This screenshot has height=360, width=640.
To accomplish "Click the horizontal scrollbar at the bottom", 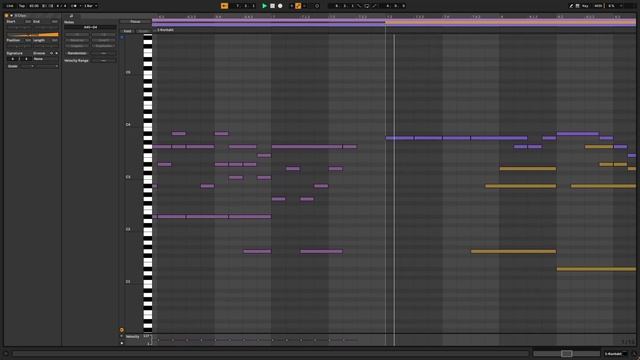I will click(271, 354).
